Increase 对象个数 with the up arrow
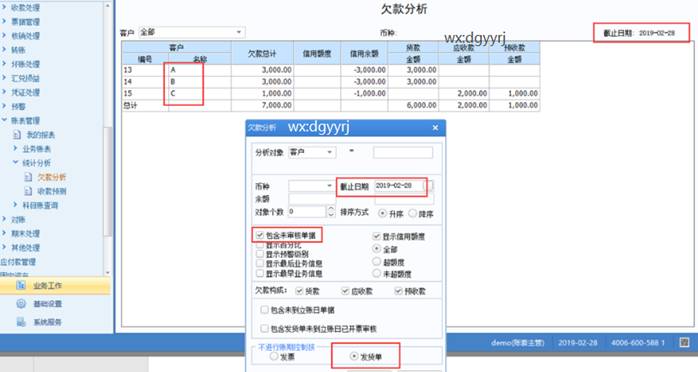The height and width of the screenshot is (372, 698). tap(331, 208)
